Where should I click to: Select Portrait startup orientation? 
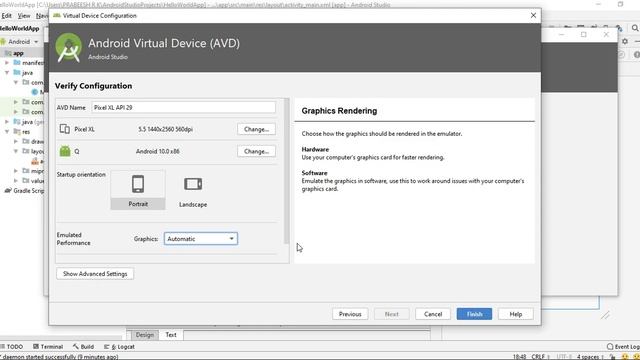(x=138, y=190)
